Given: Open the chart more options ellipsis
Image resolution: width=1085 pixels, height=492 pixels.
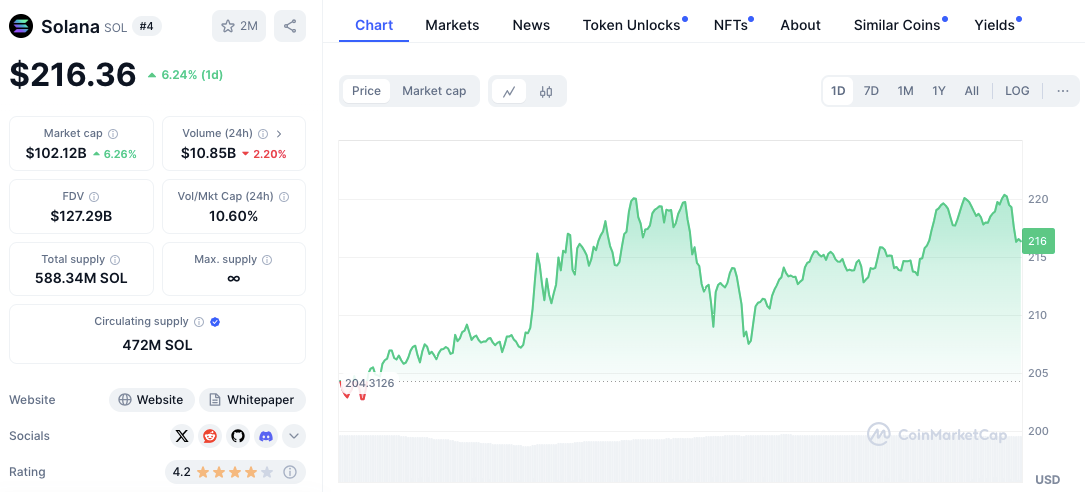Looking at the screenshot, I should click(x=1063, y=91).
